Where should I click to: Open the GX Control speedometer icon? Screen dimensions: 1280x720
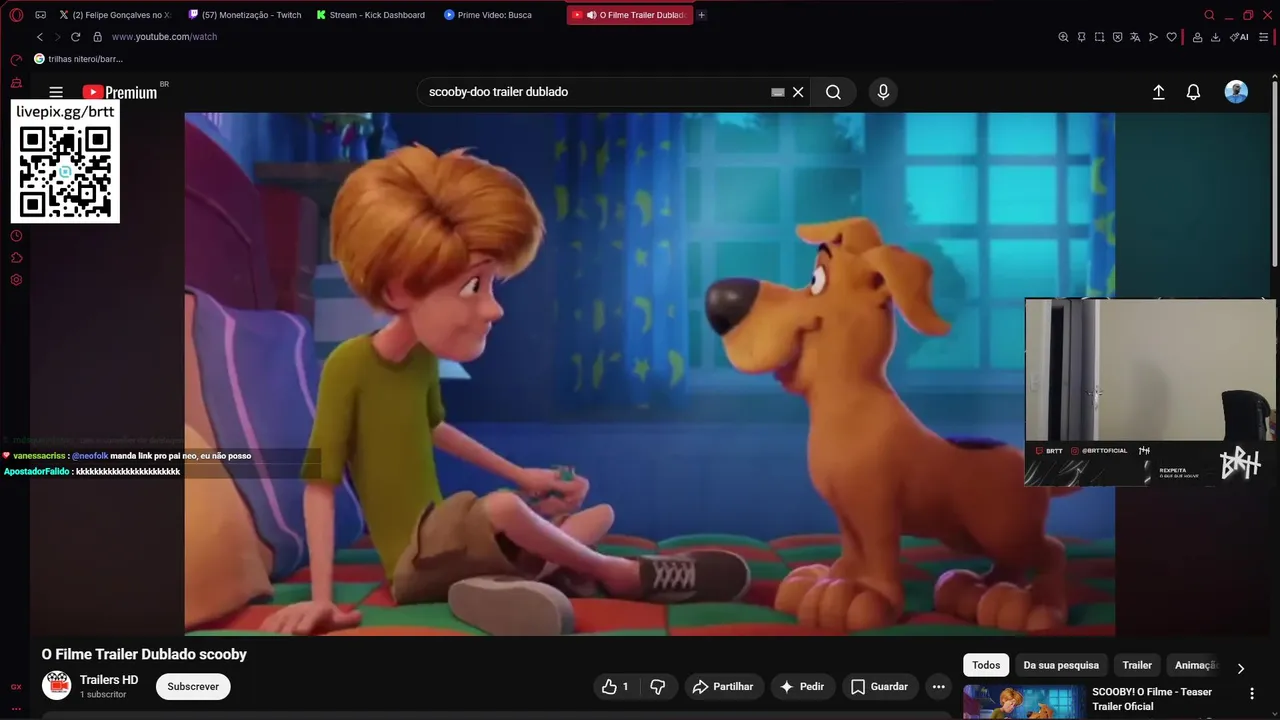16,60
